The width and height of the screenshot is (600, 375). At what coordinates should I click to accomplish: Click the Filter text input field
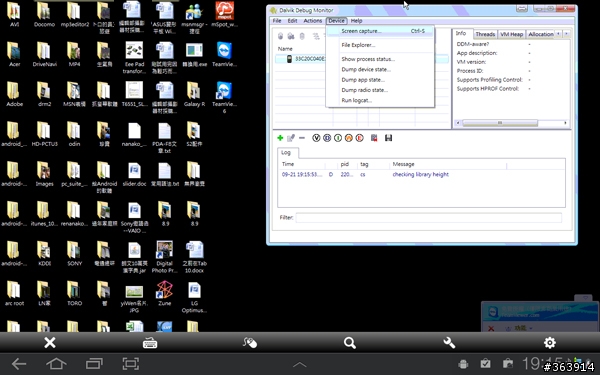point(429,218)
